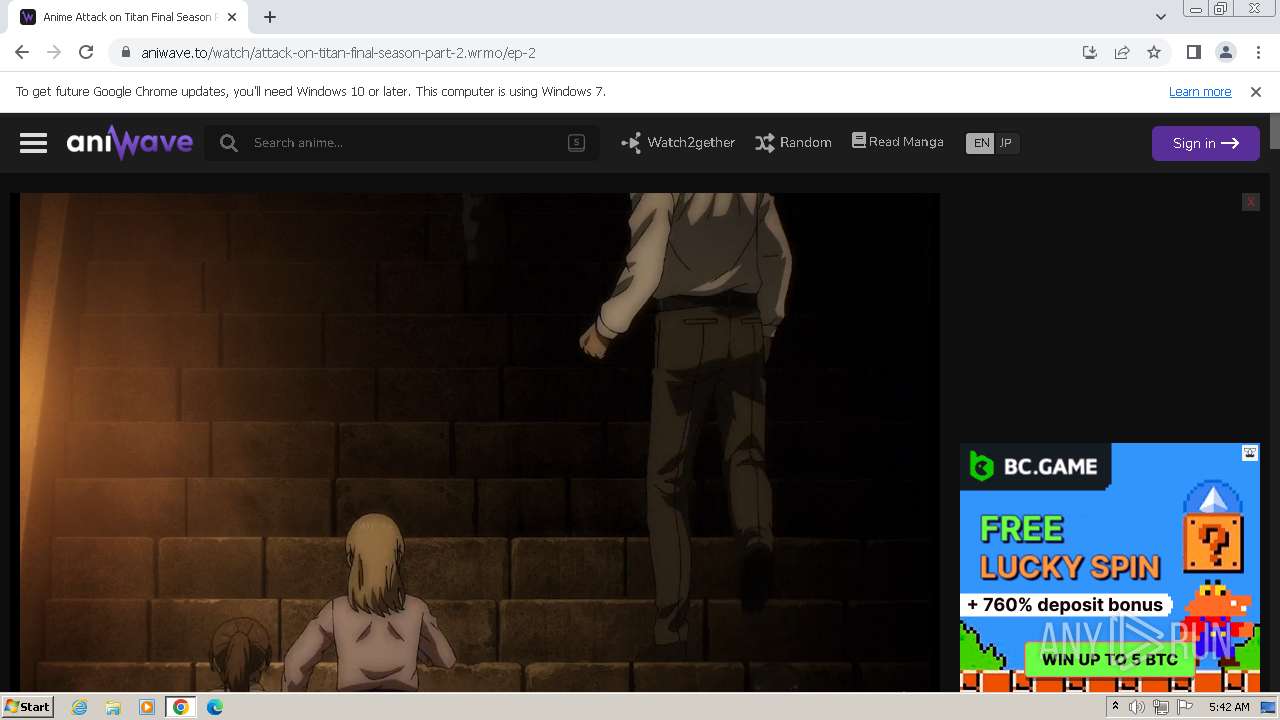Open the network tray icon
This screenshot has height=720, width=1280.
tap(1161, 707)
